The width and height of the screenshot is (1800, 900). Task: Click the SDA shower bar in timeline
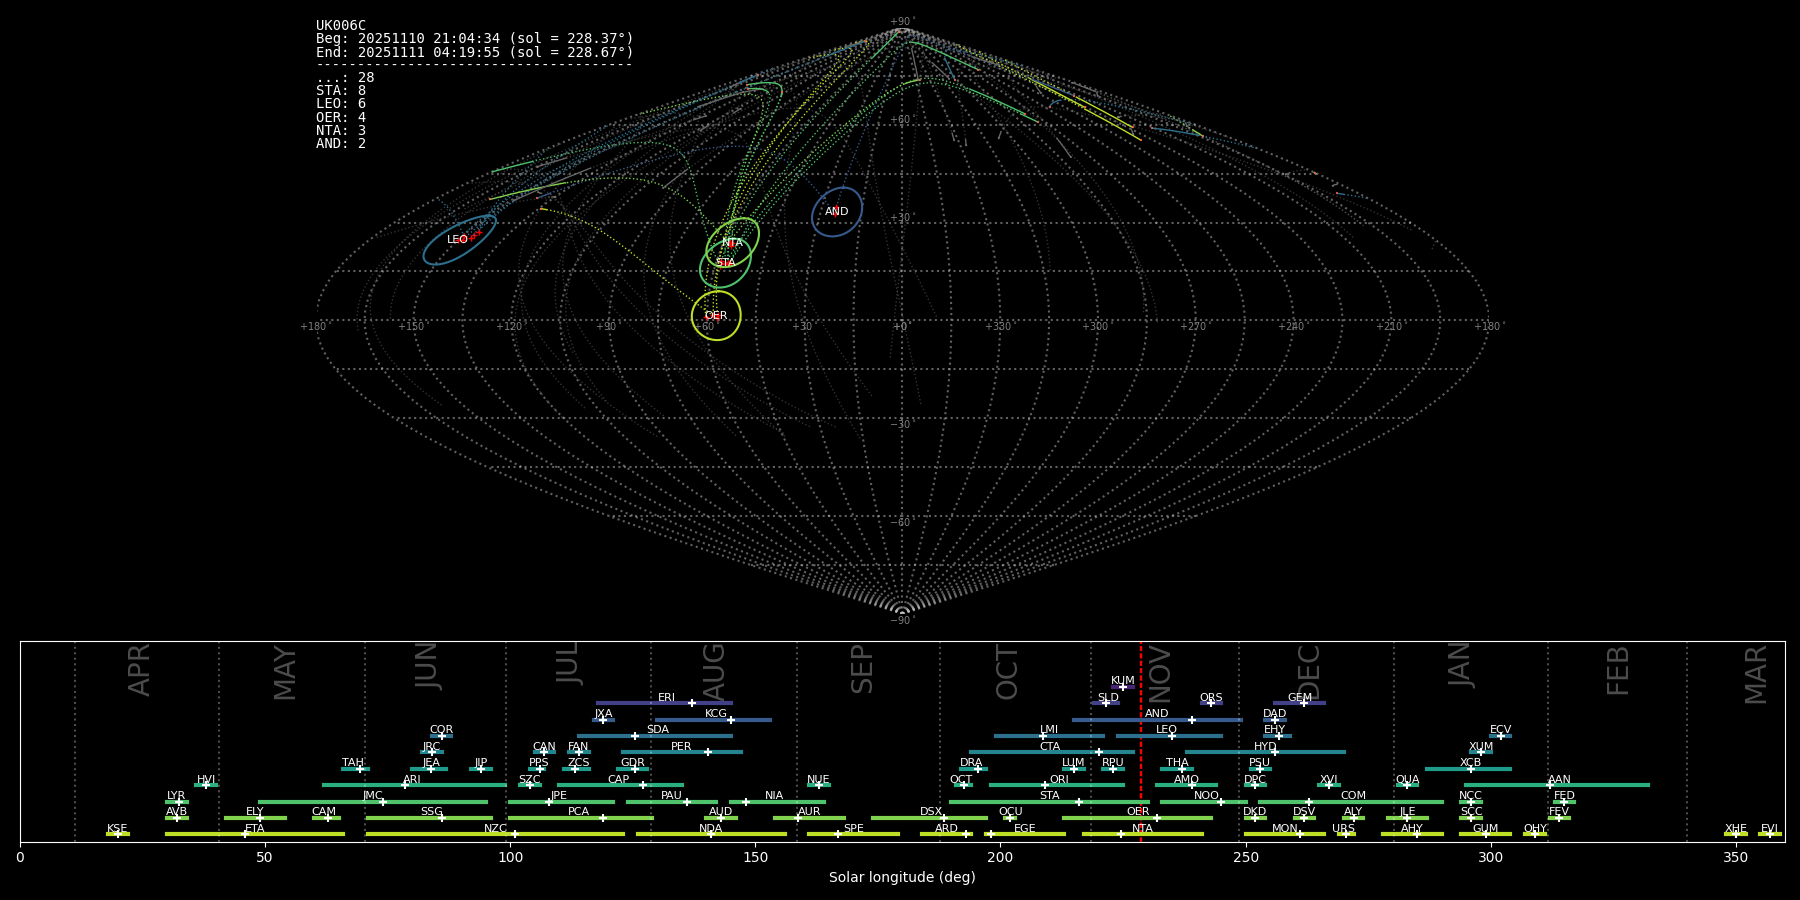pyautogui.click(x=655, y=736)
